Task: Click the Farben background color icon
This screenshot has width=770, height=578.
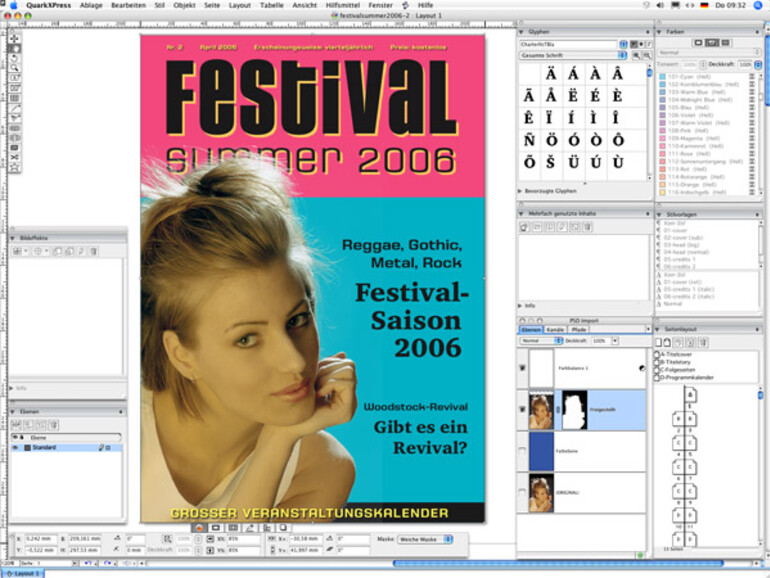Action: click(x=725, y=43)
